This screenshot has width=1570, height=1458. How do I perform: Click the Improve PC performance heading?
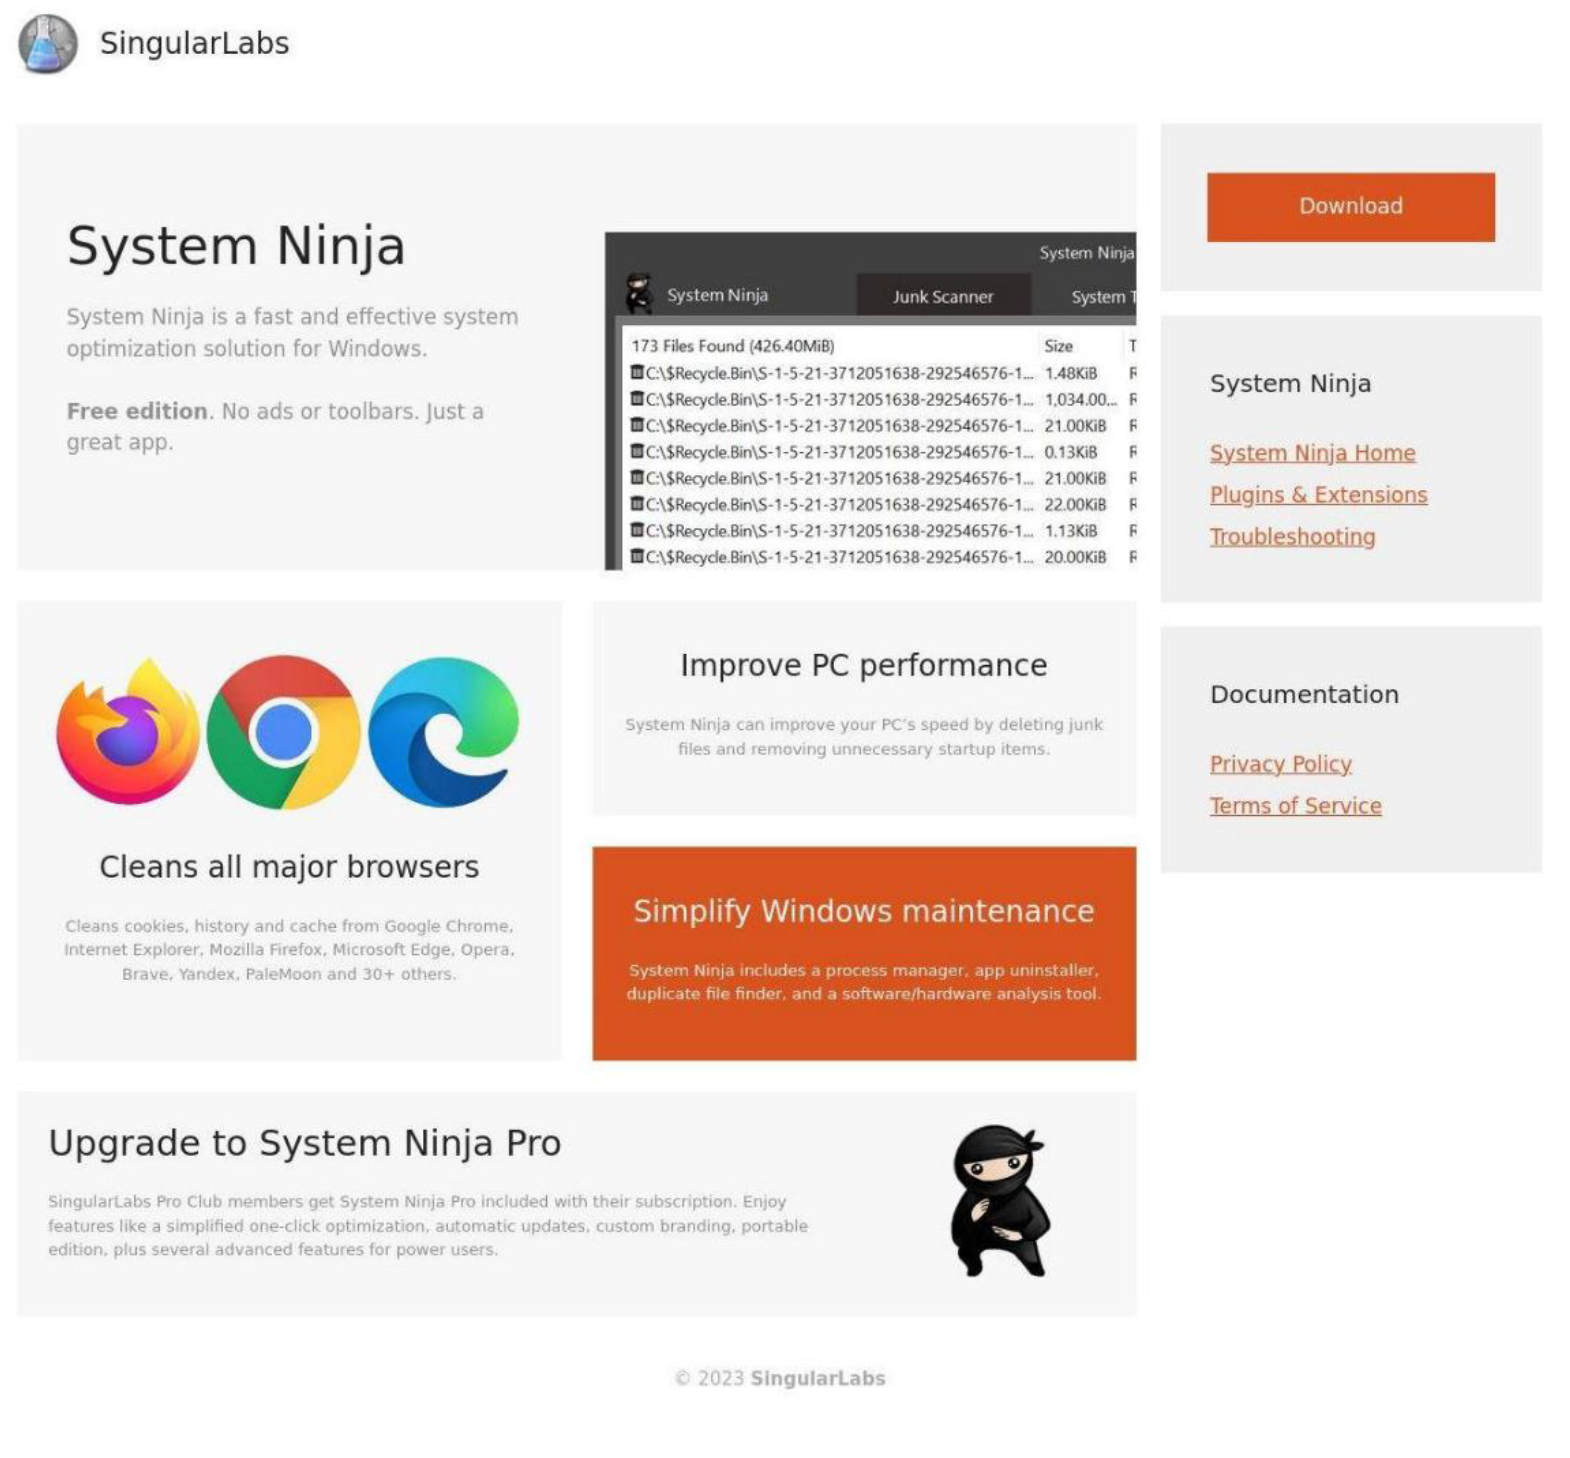(864, 665)
